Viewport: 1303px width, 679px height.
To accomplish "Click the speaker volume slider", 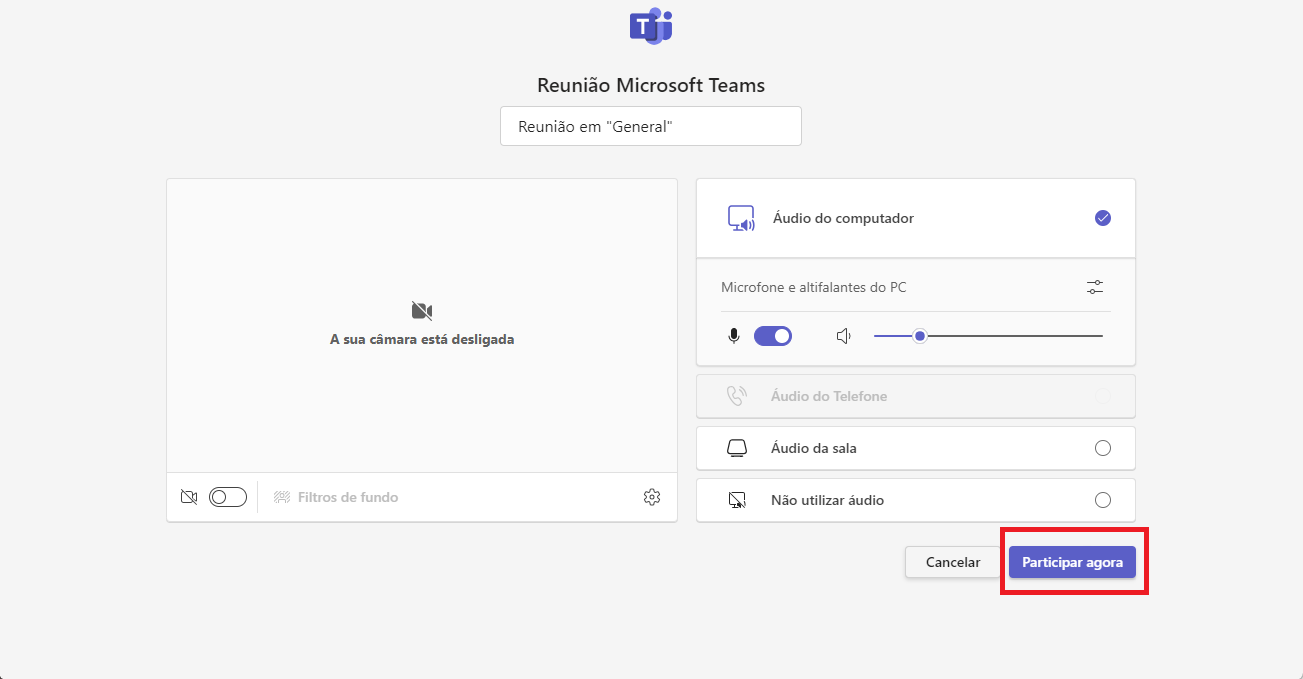I will click(988, 336).
